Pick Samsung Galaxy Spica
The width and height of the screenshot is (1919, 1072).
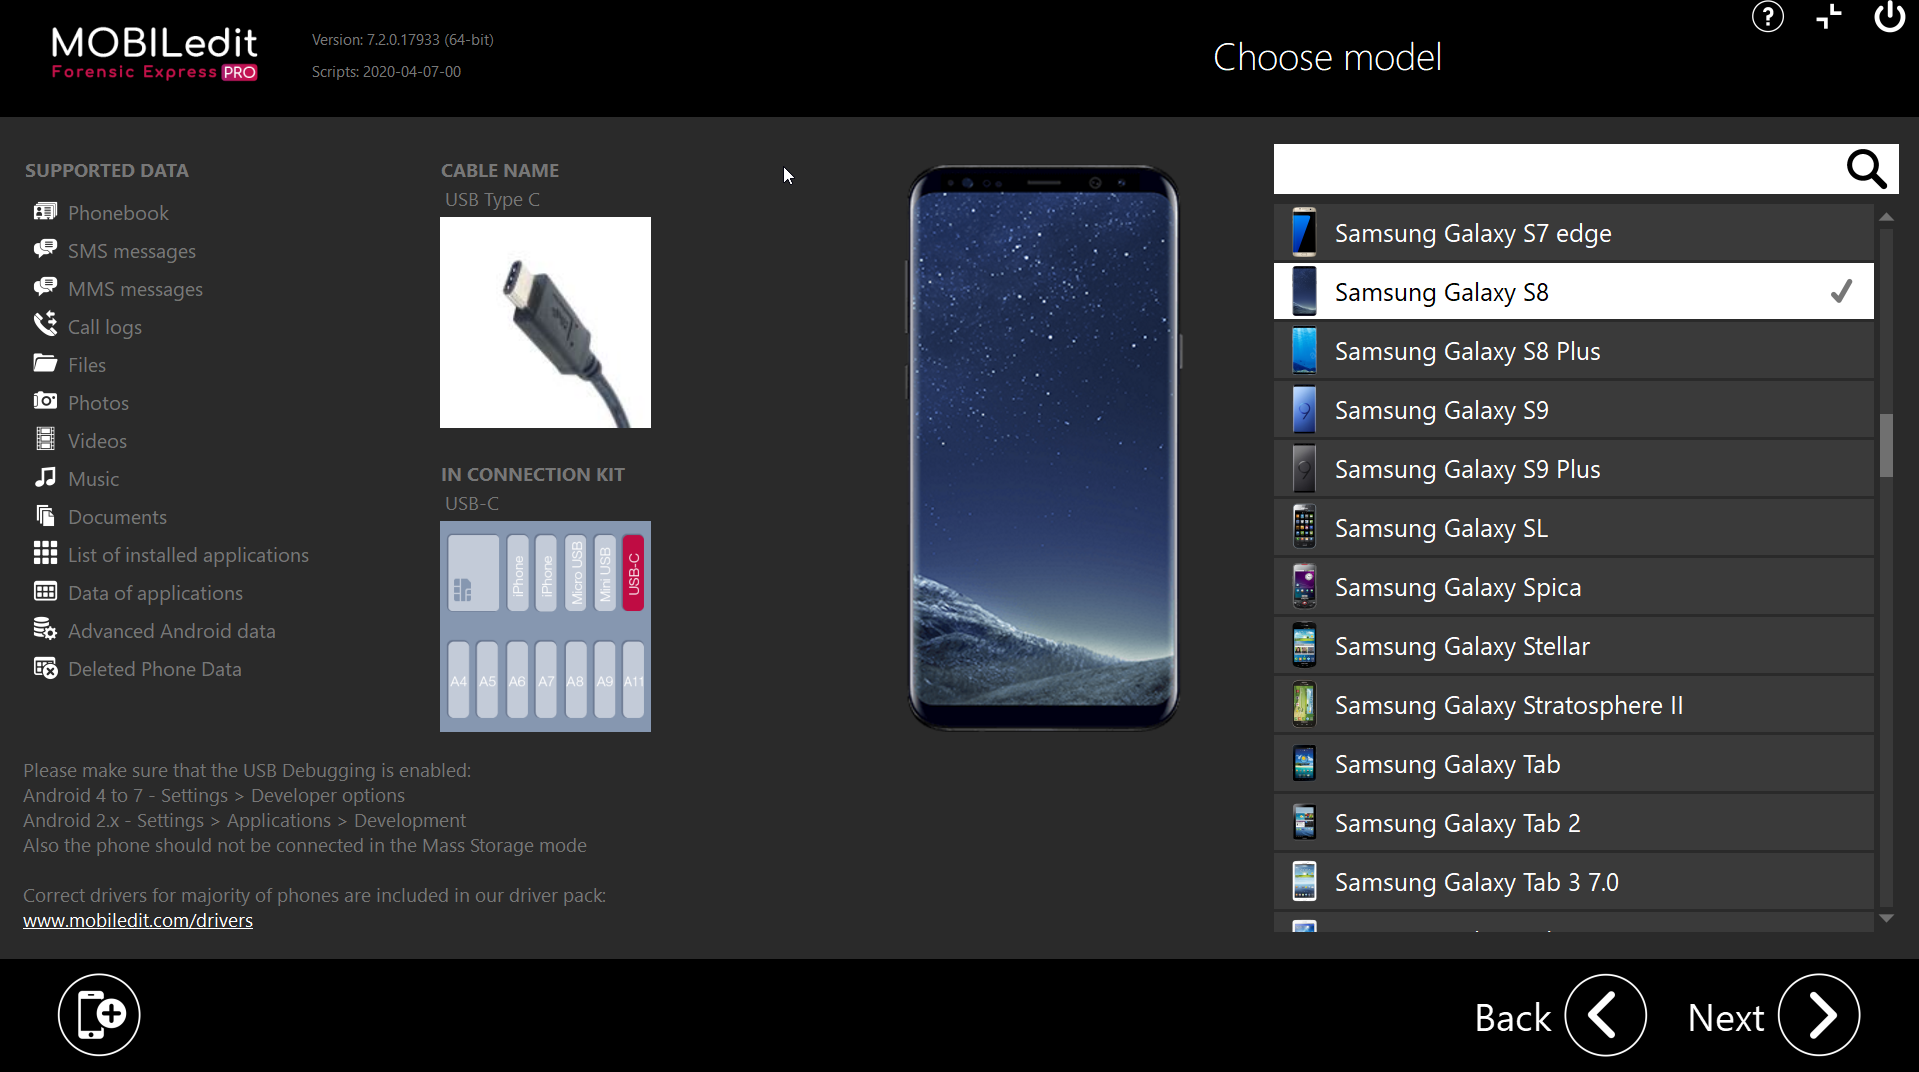click(1573, 587)
